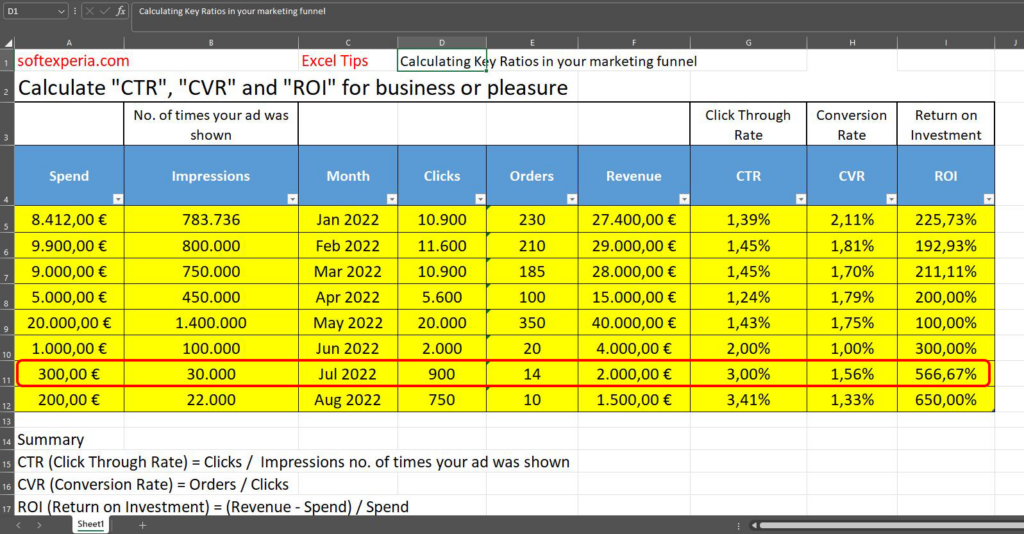Switch to the Sheet1 tab
This screenshot has width=1024, height=534.
point(91,524)
